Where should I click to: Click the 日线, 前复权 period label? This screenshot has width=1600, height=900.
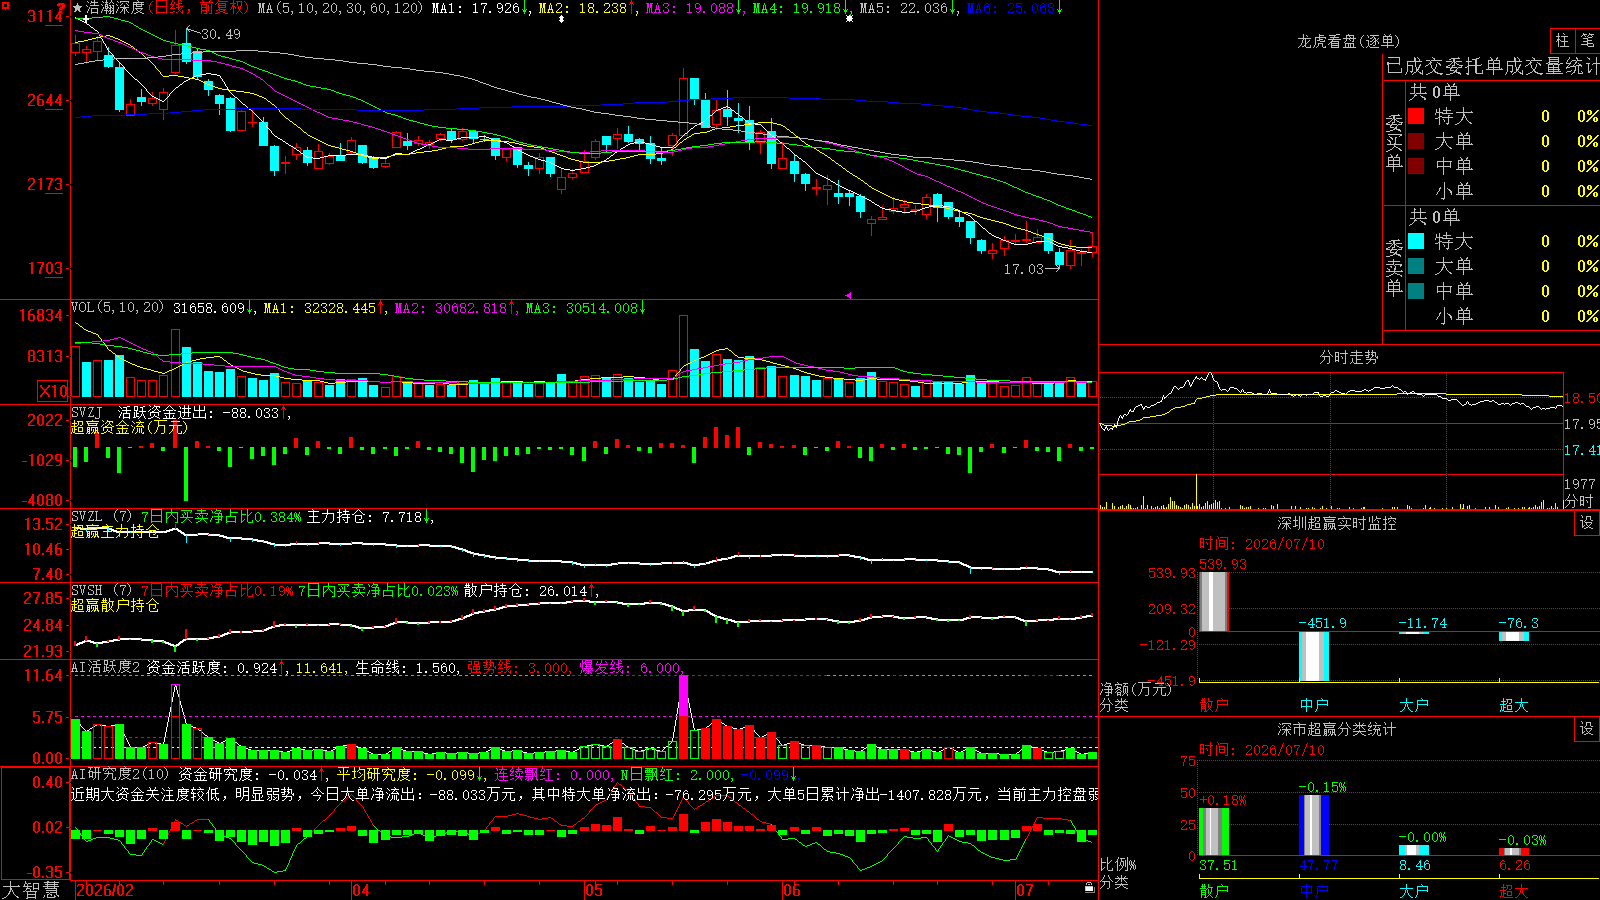coord(196,8)
